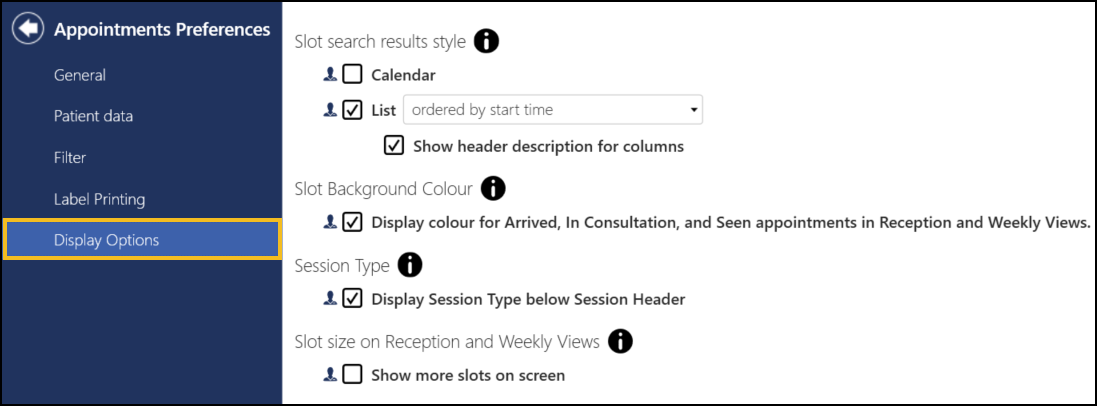Open info icon for Slot search results style
This screenshot has height=406, width=1097.
(486, 42)
